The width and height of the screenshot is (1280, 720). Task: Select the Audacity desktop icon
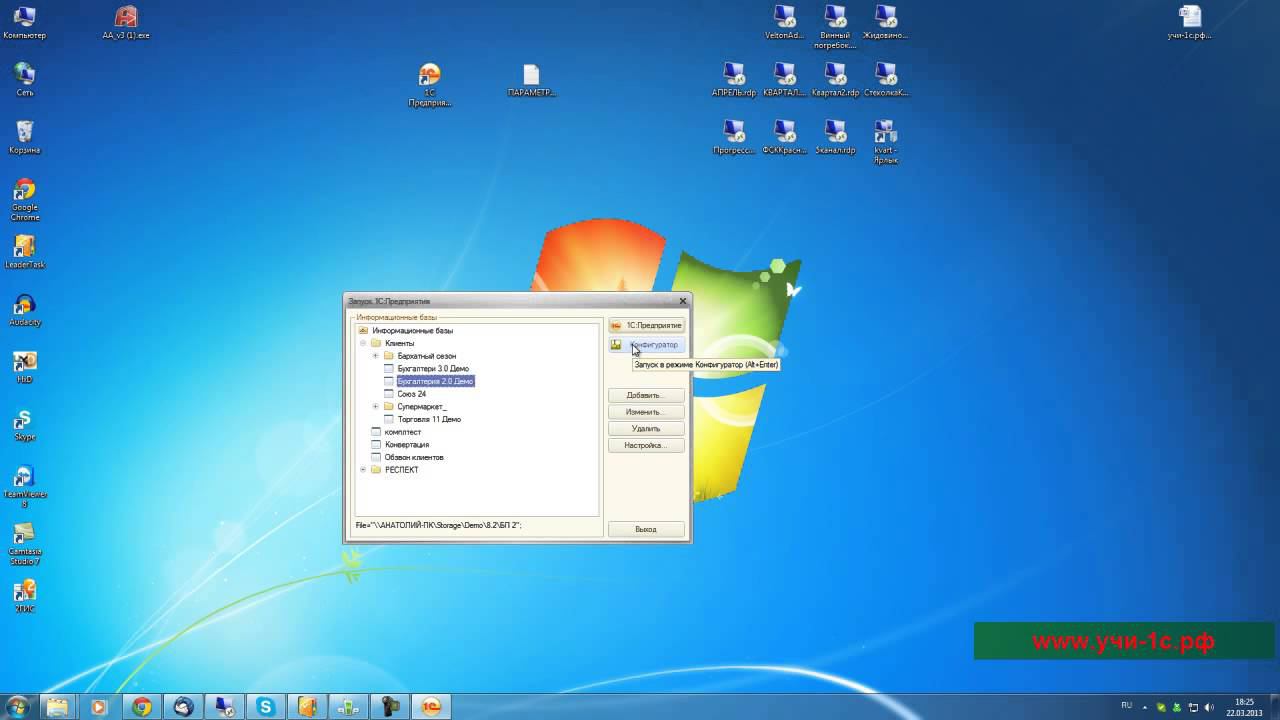pos(24,310)
